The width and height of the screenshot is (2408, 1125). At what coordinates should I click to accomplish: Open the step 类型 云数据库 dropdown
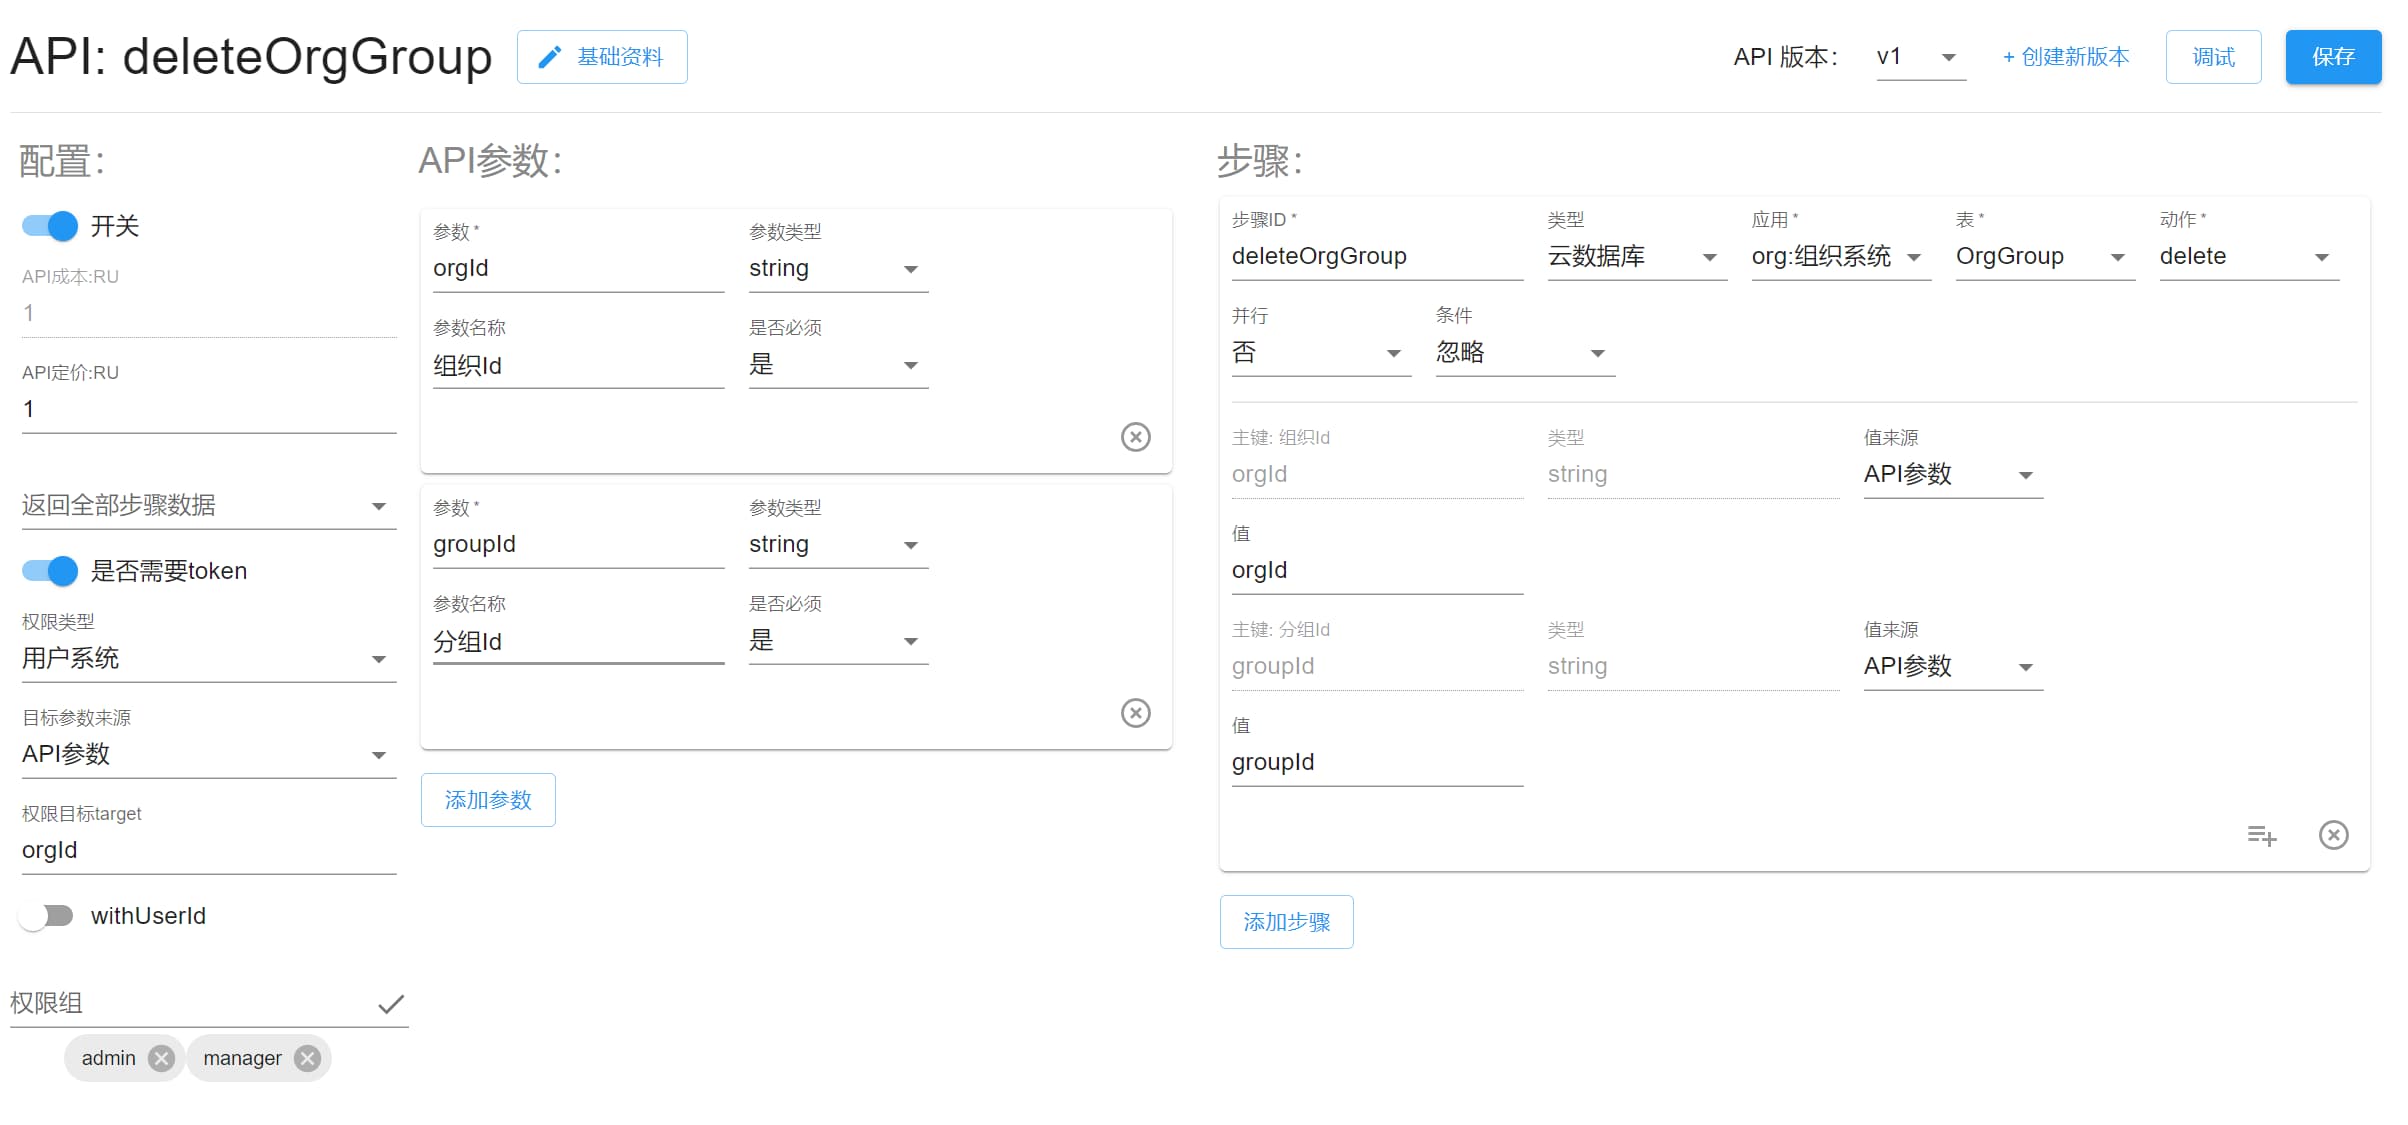coord(1637,256)
